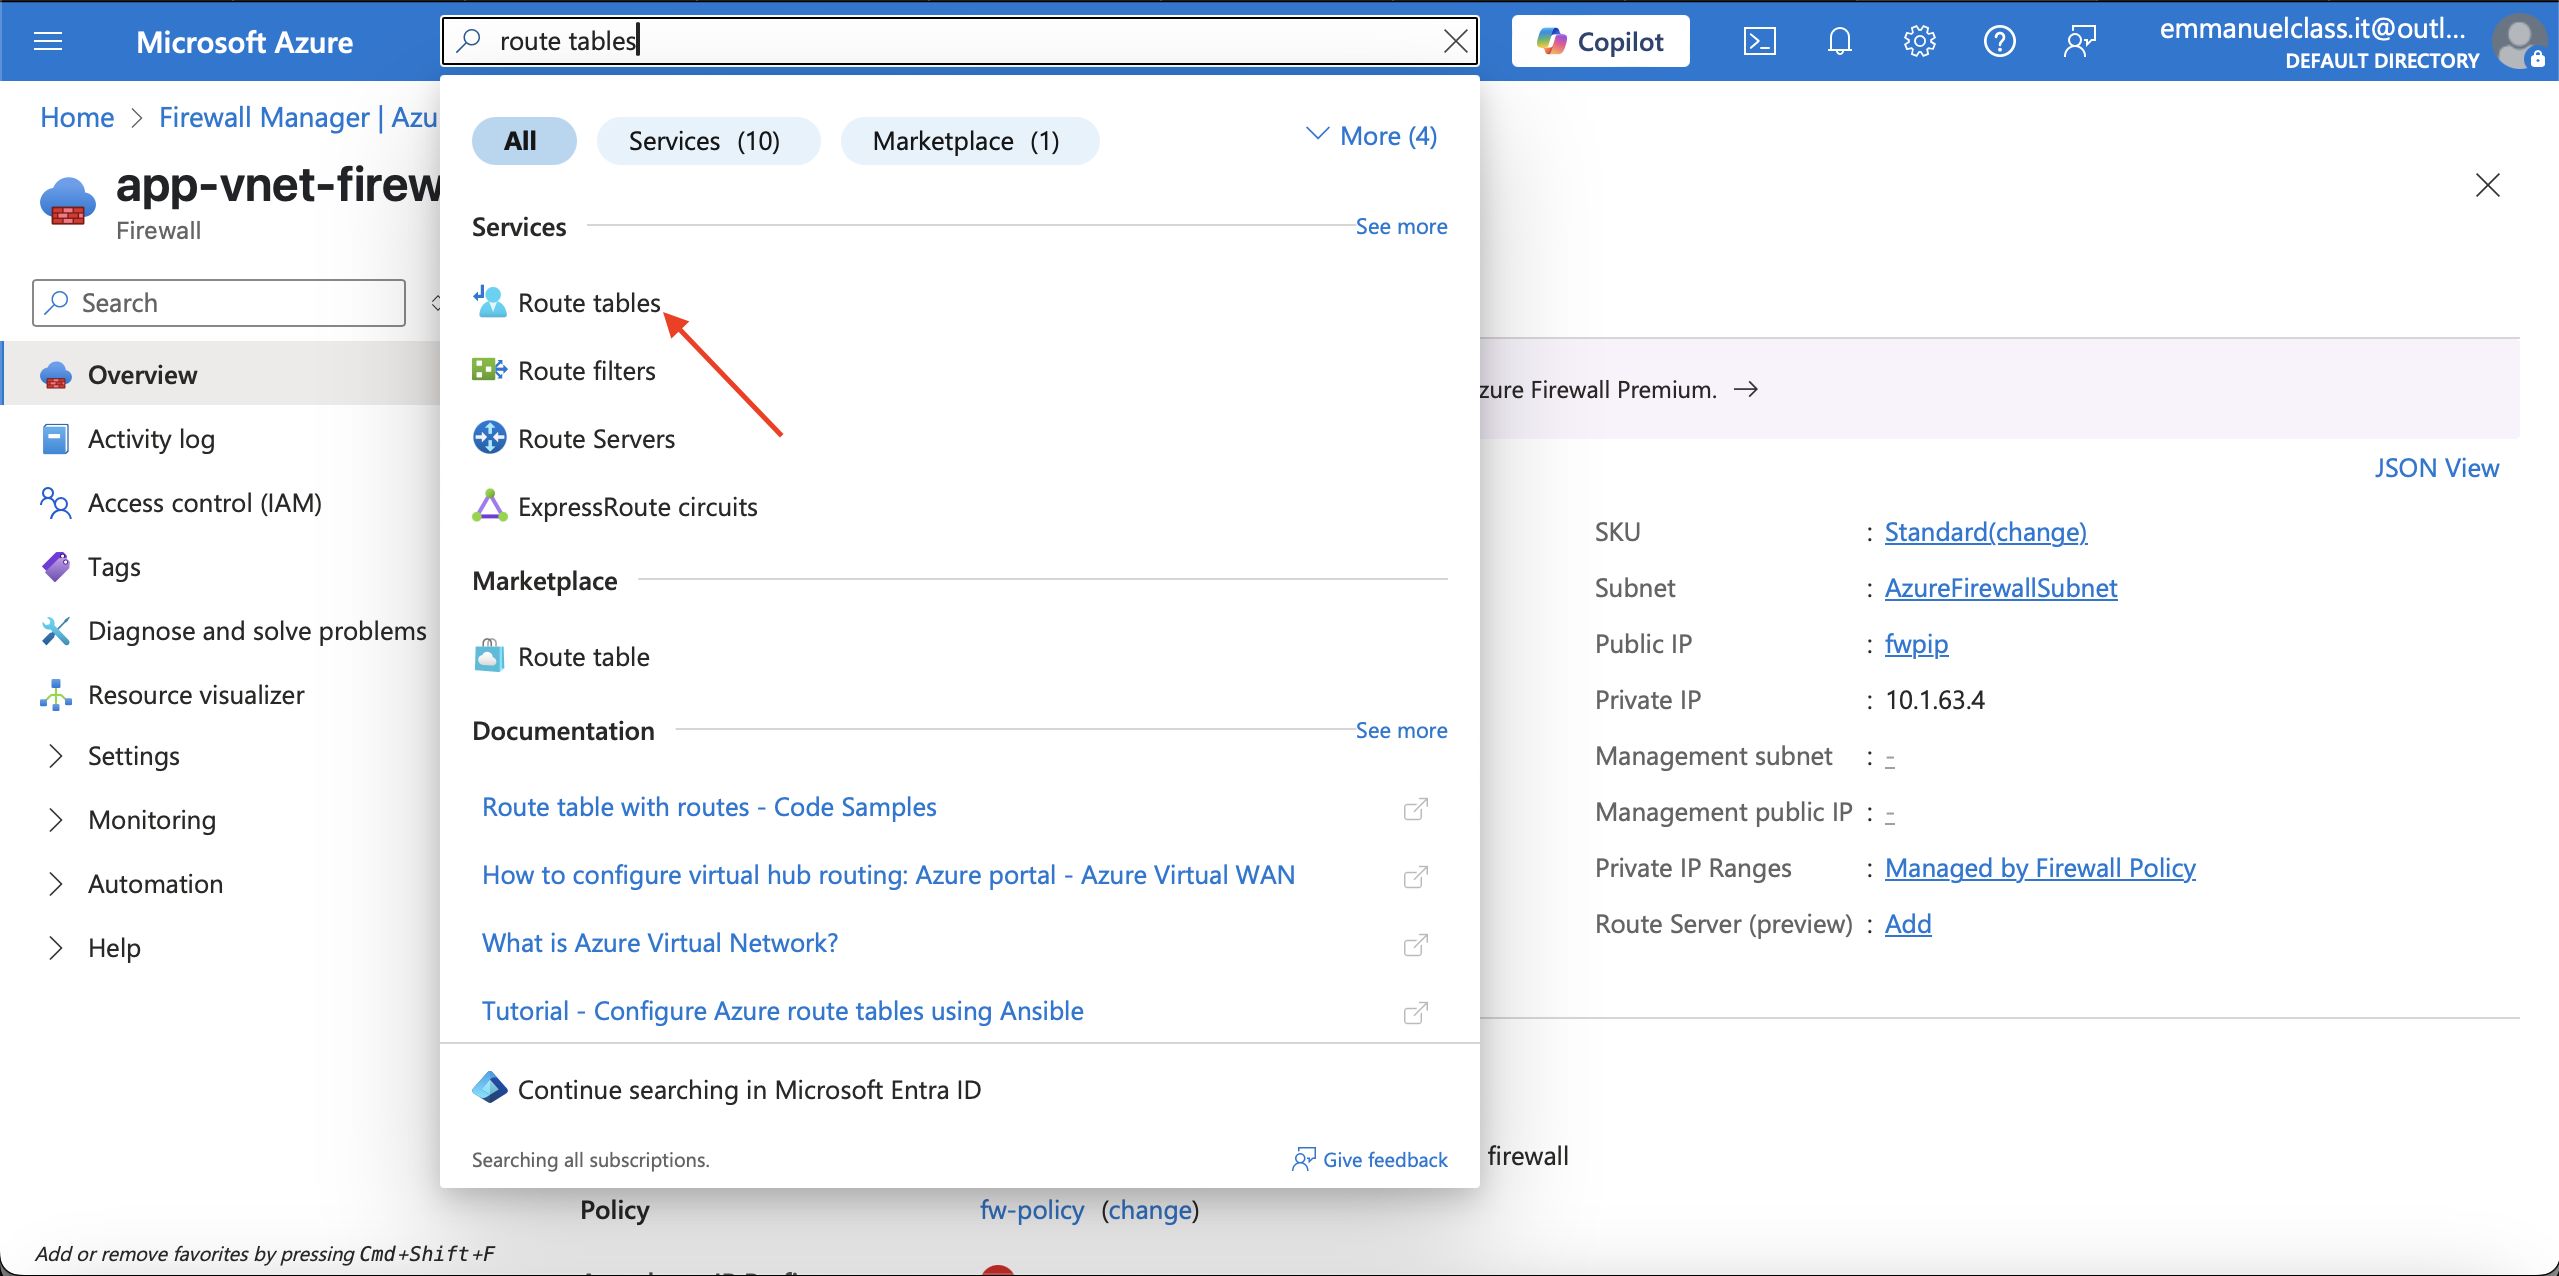Follow the Firewall Premium banner arrow
2559x1276 pixels.
click(1746, 389)
